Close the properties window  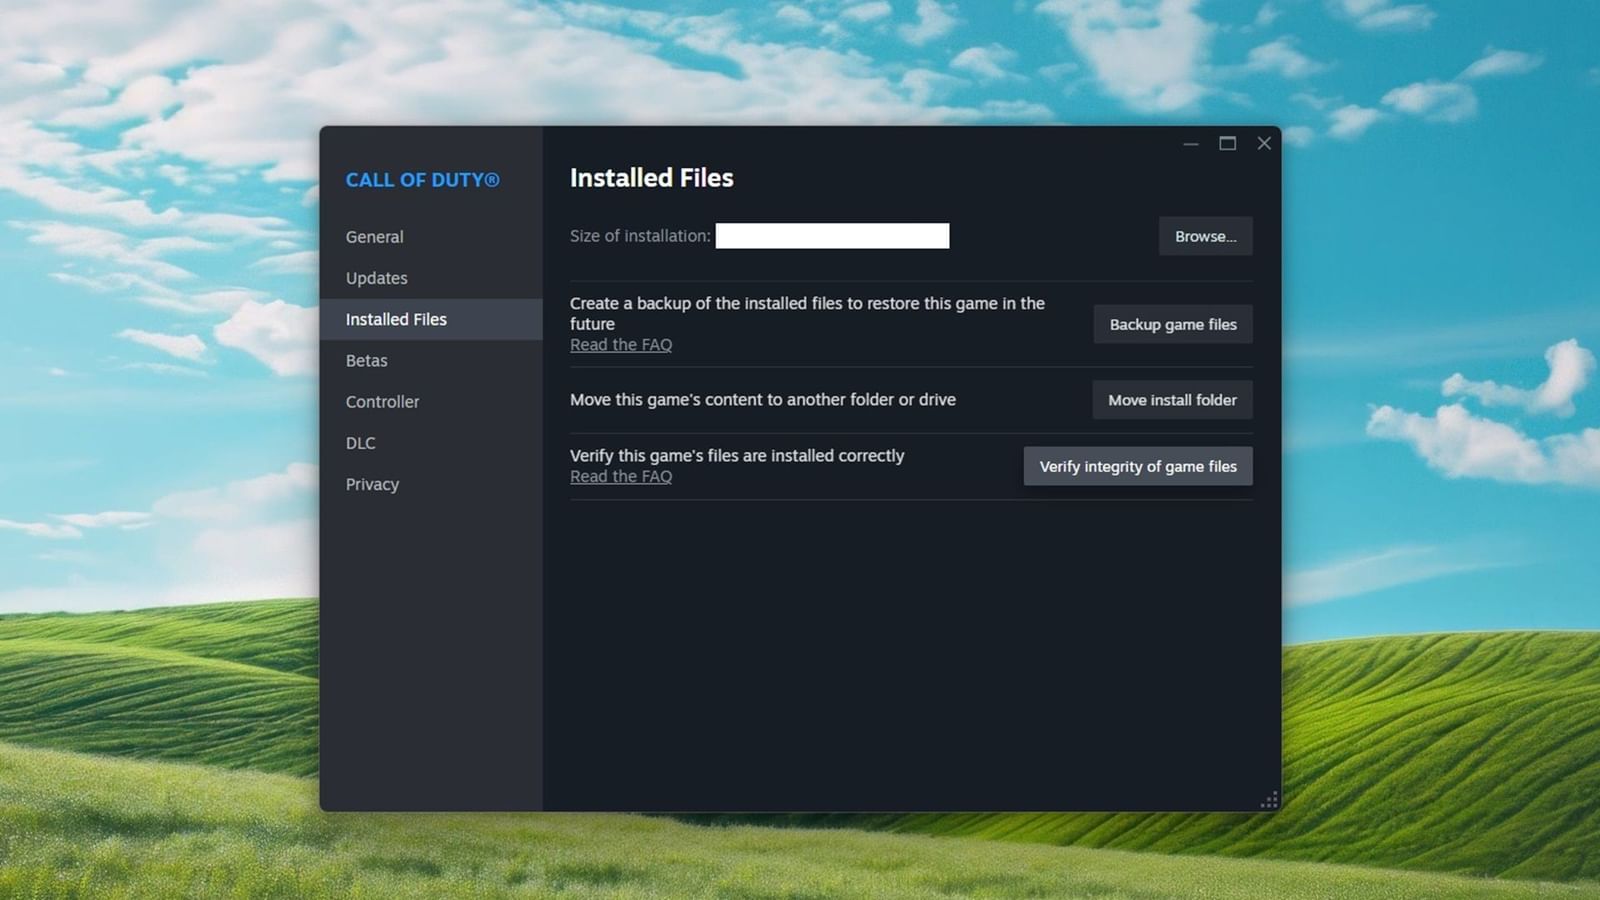point(1263,143)
